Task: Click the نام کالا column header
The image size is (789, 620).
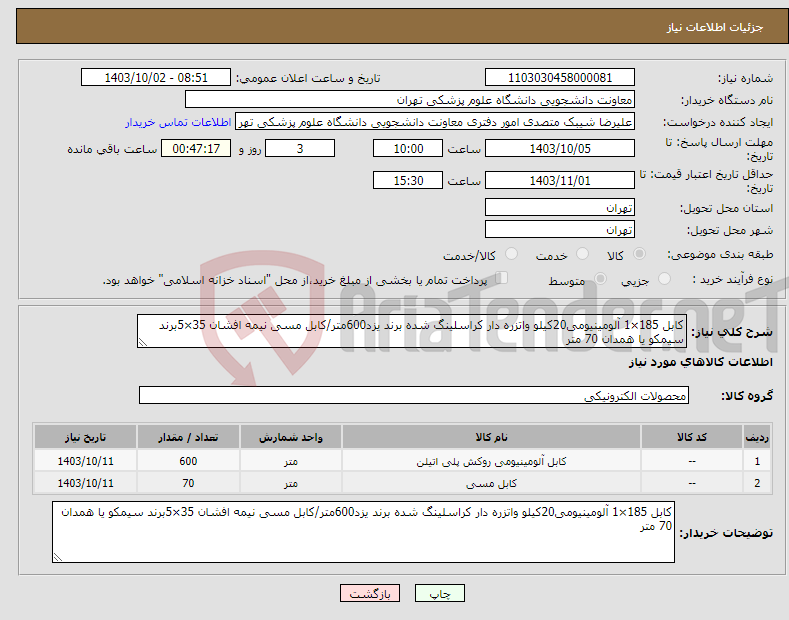Action: 491,437
